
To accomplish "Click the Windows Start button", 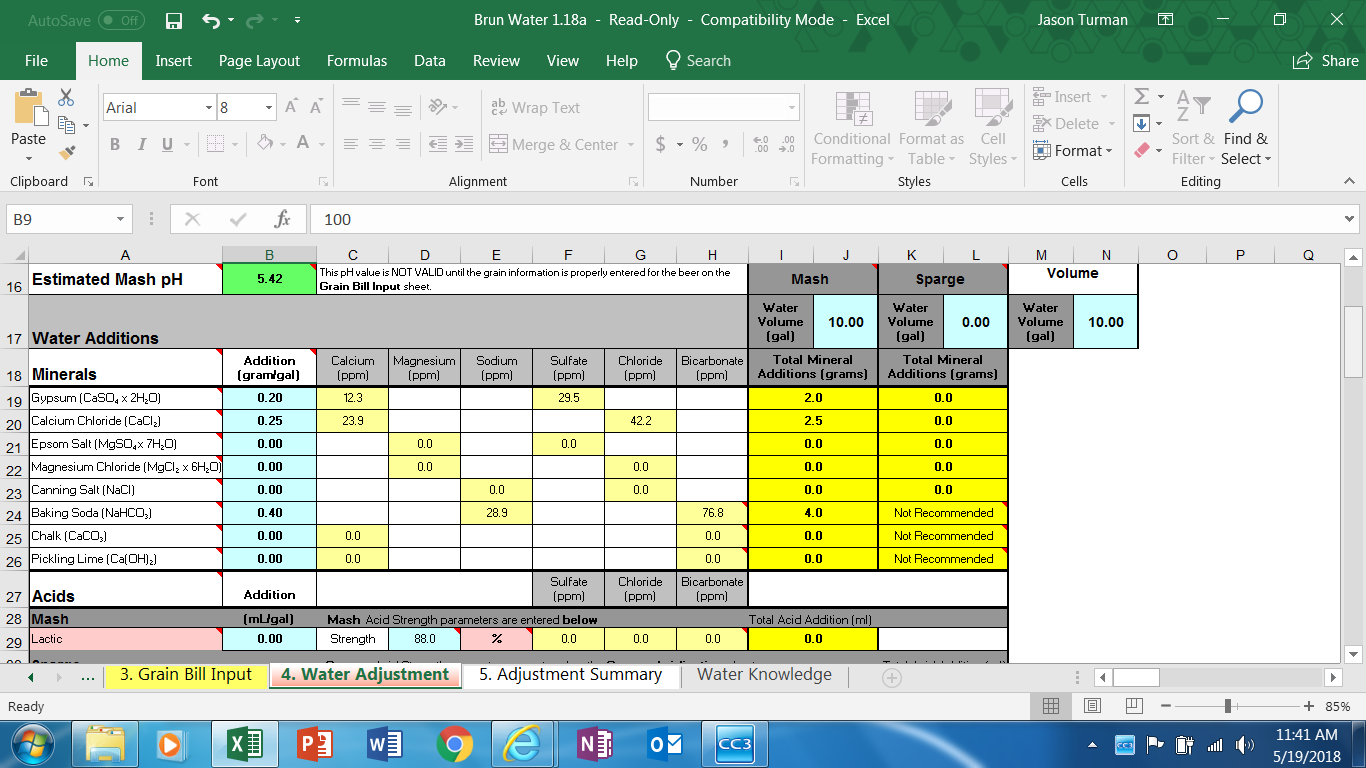I will click(x=31, y=745).
